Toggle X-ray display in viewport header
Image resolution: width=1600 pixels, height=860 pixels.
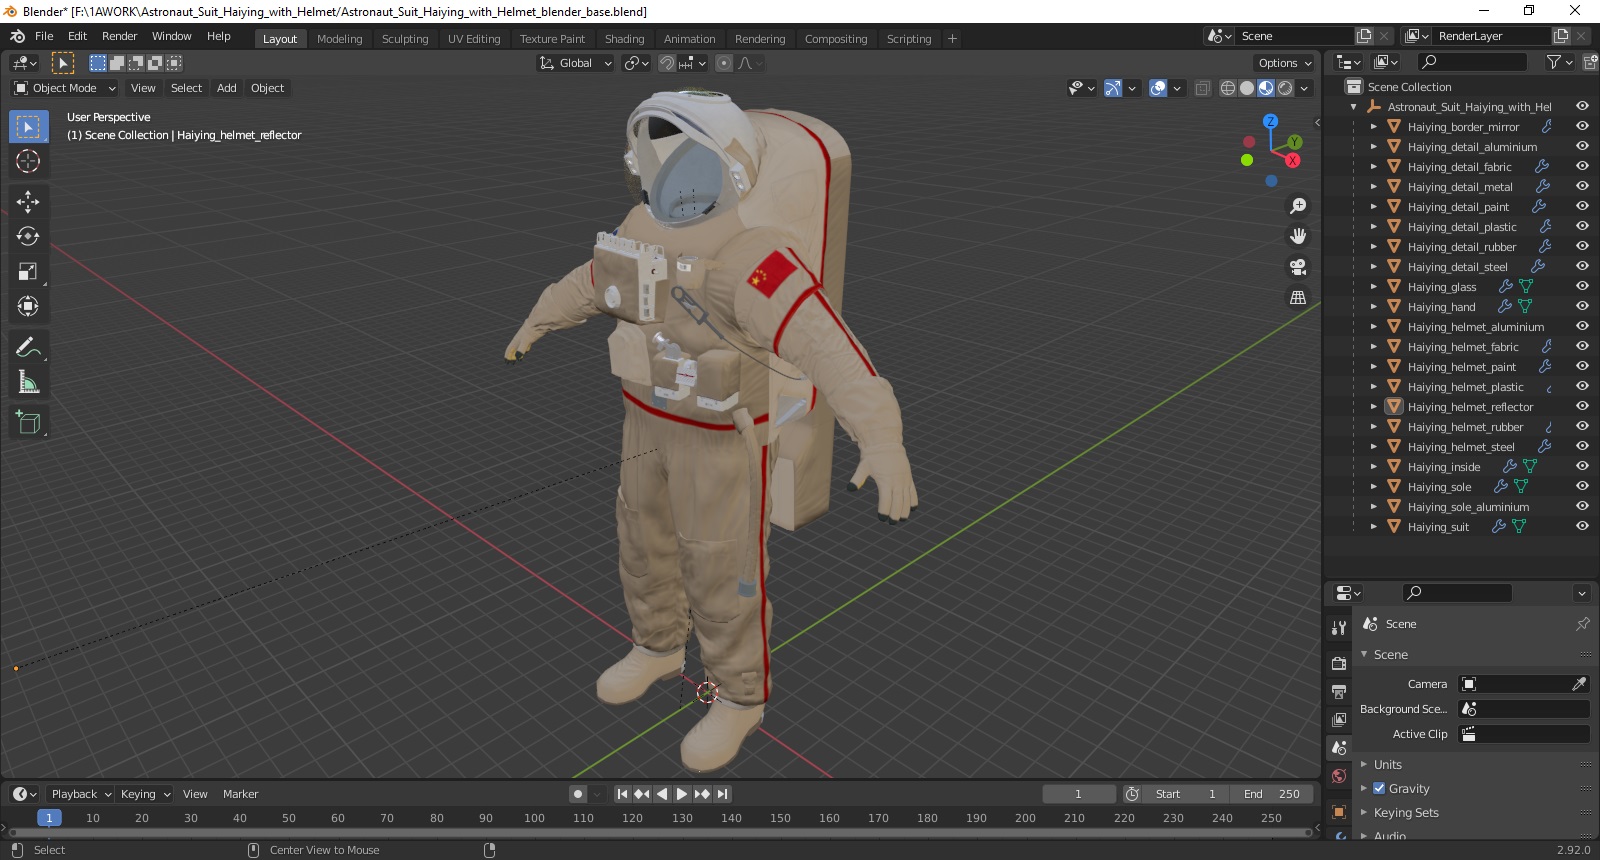coord(1202,88)
